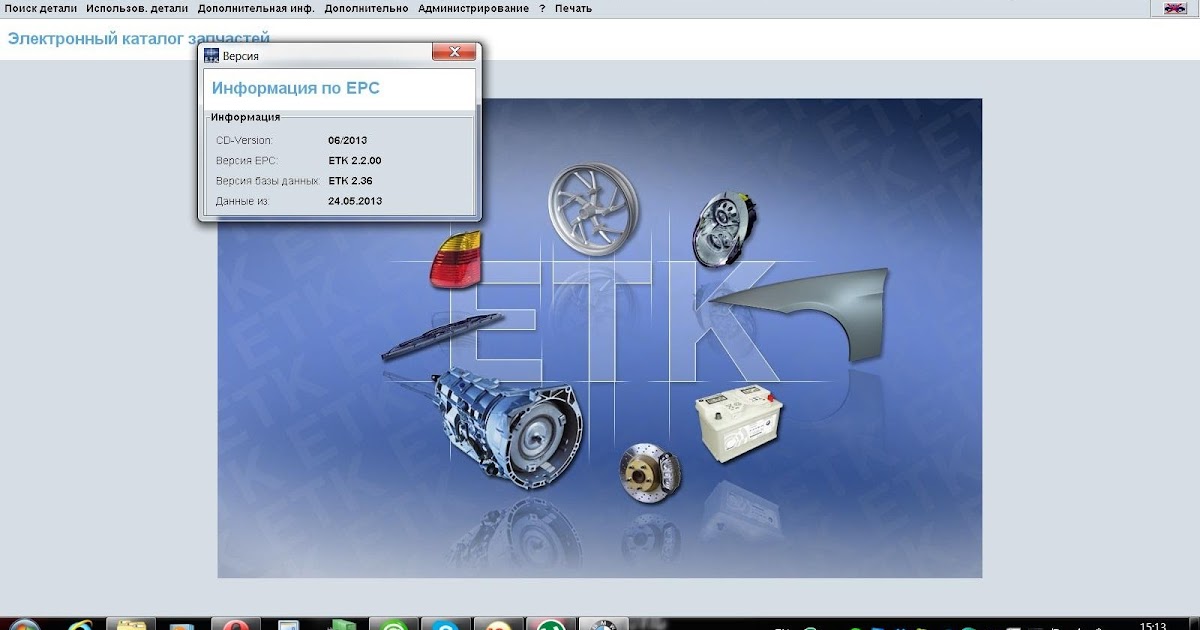Click the Версия dialog title text
1200x630 pixels.
click(240, 56)
